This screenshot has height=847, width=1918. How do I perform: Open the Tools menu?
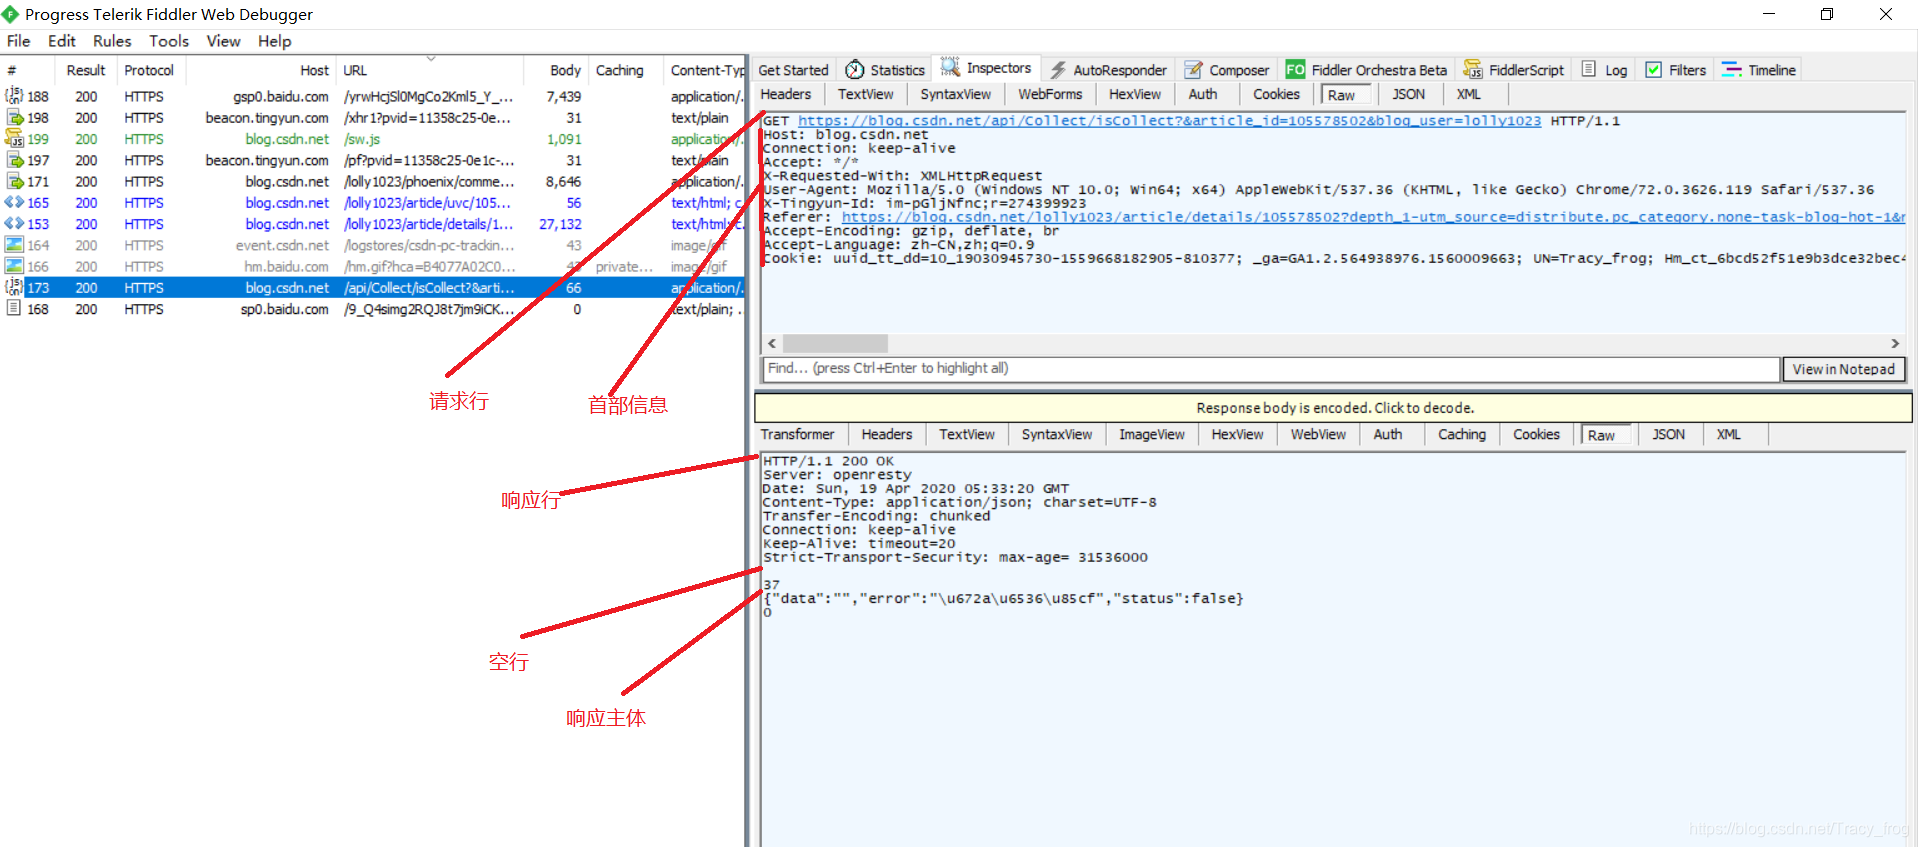click(x=169, y=41)
